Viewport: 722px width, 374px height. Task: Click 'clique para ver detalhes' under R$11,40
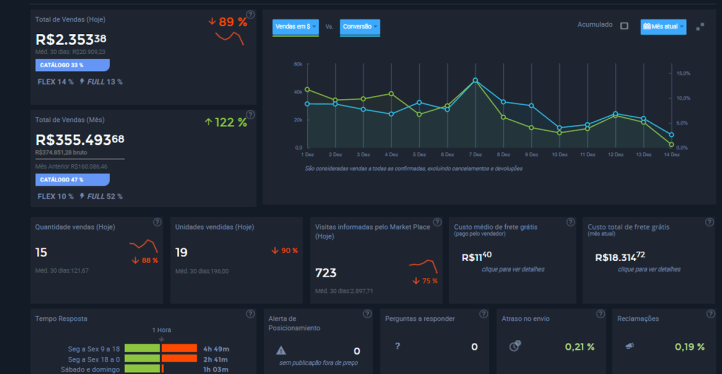[x=513, y=269]
